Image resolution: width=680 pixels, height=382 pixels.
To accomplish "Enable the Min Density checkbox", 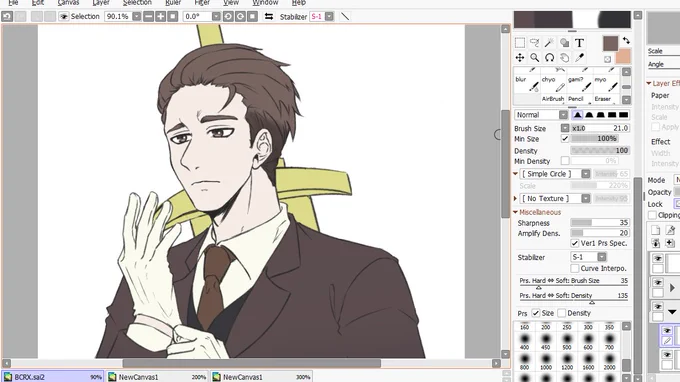I will [565, 161].
